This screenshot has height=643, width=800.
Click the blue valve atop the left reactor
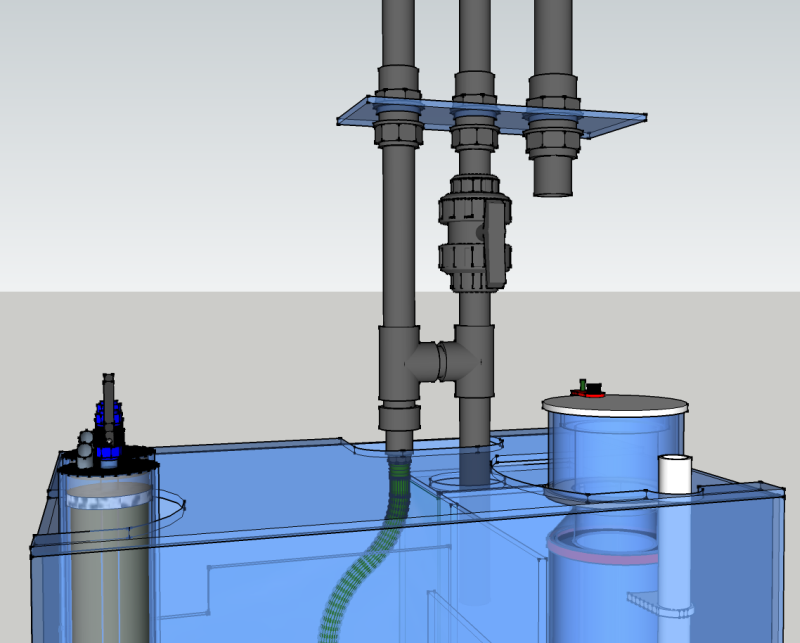click(x=109, y=428)
